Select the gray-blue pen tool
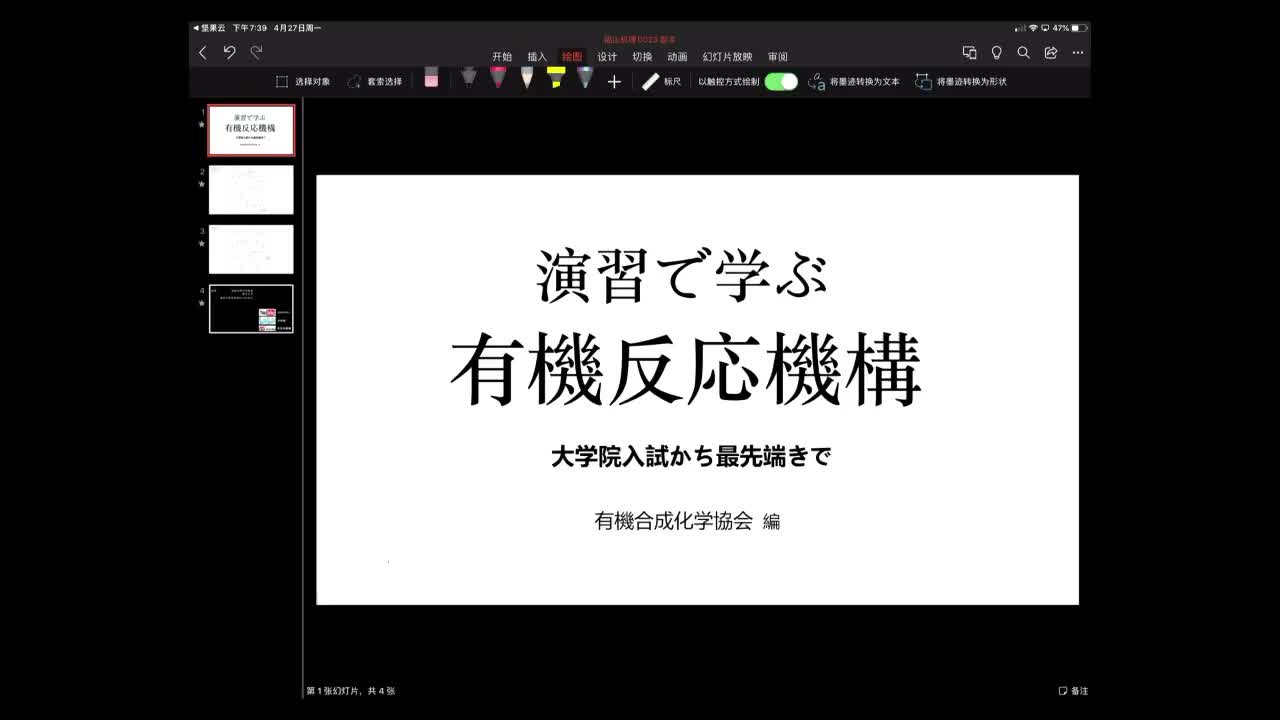This screenshot has height=720, width=1280. tap(585, 78)
